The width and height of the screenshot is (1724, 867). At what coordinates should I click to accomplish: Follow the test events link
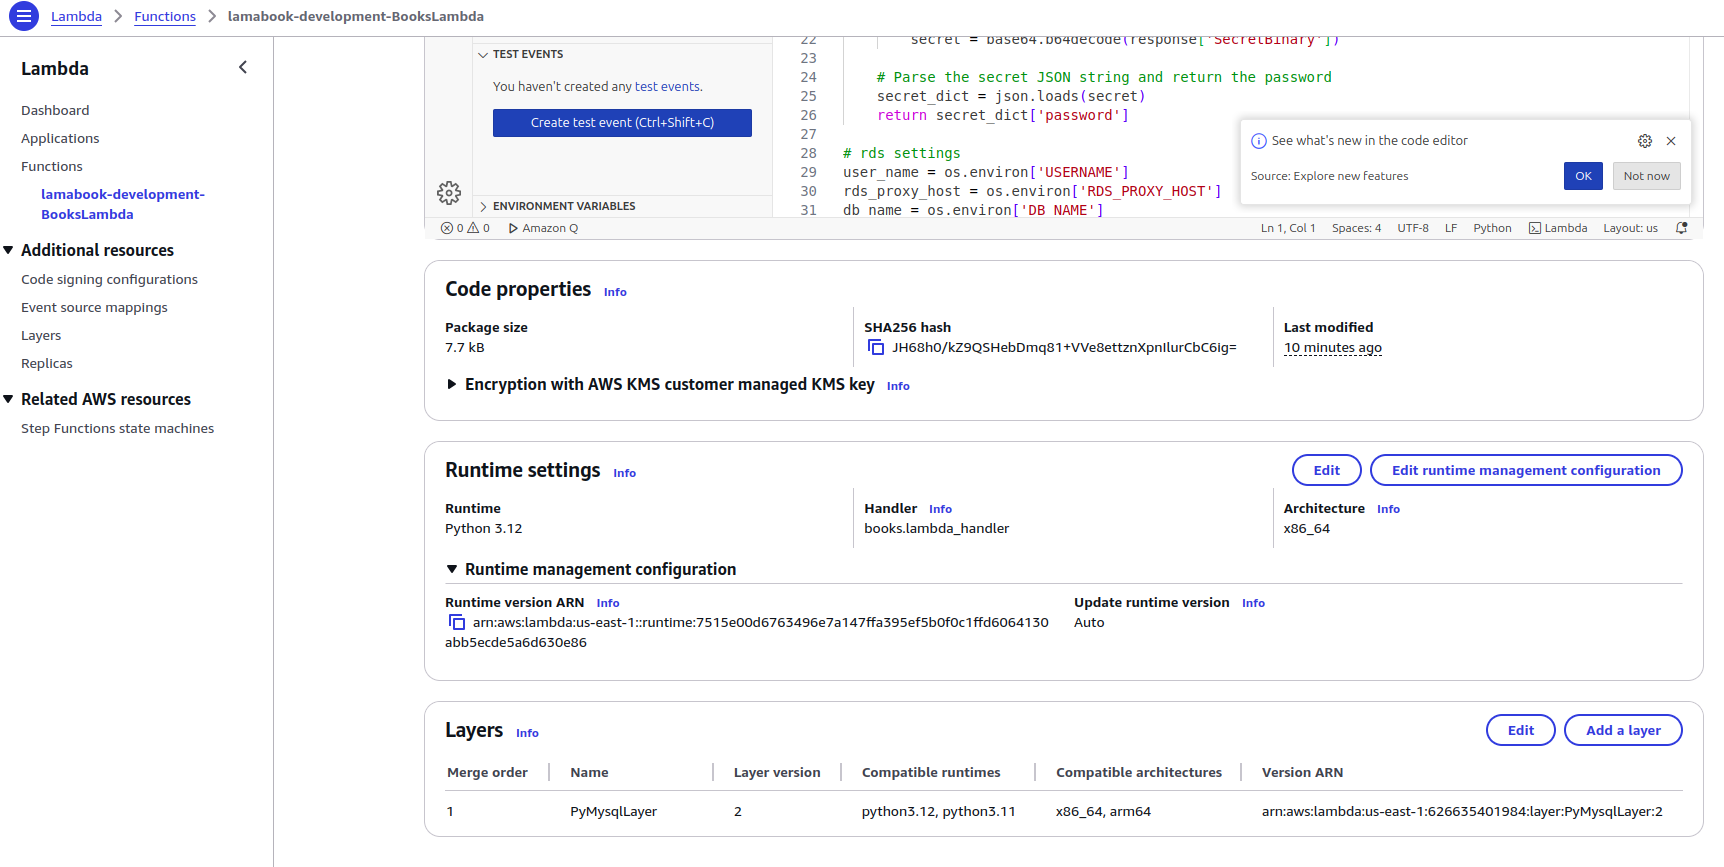click(x=667, y=87)
